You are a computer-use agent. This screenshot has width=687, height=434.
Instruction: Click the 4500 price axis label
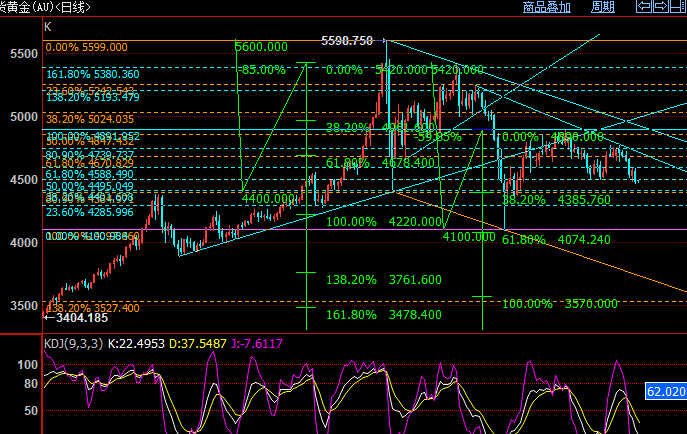point(24,180)
